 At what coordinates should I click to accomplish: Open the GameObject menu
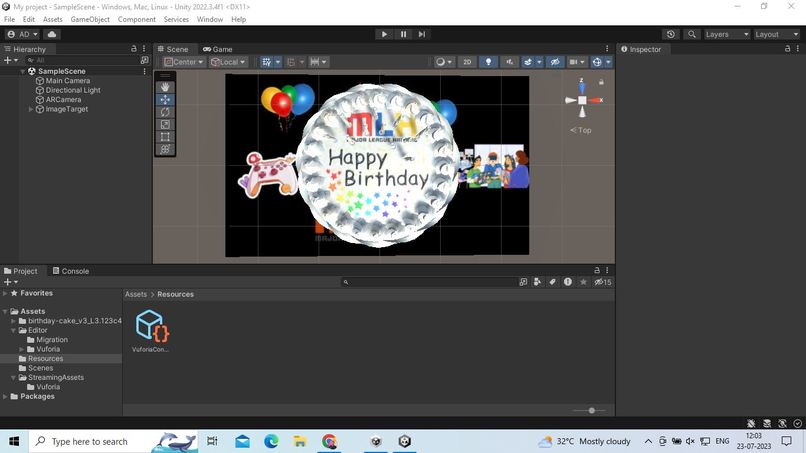coord(90,19)
